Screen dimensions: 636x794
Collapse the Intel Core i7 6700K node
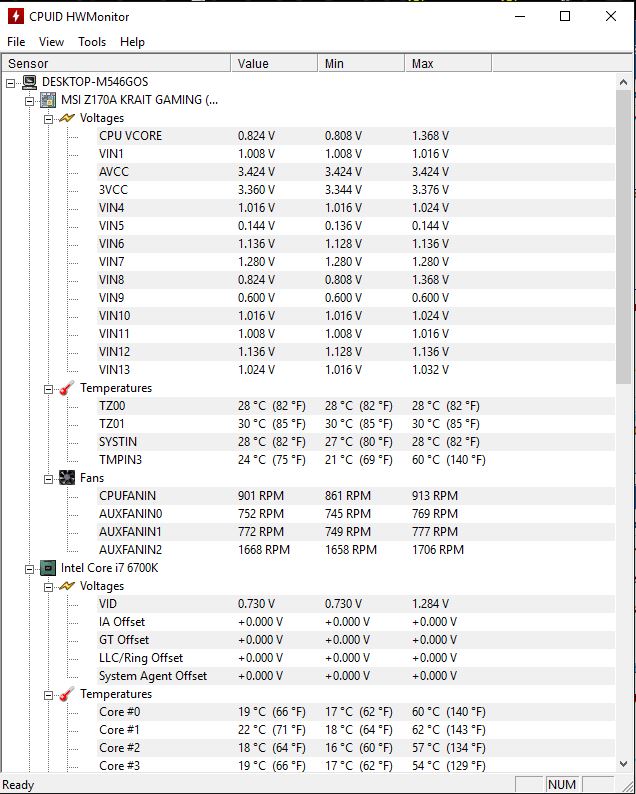coord(30,569)
